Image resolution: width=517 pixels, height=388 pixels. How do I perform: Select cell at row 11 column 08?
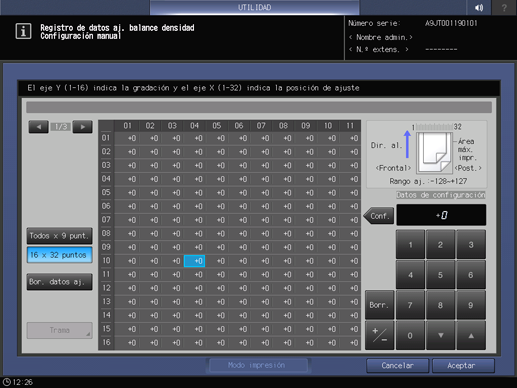click(x=283, y=275)
